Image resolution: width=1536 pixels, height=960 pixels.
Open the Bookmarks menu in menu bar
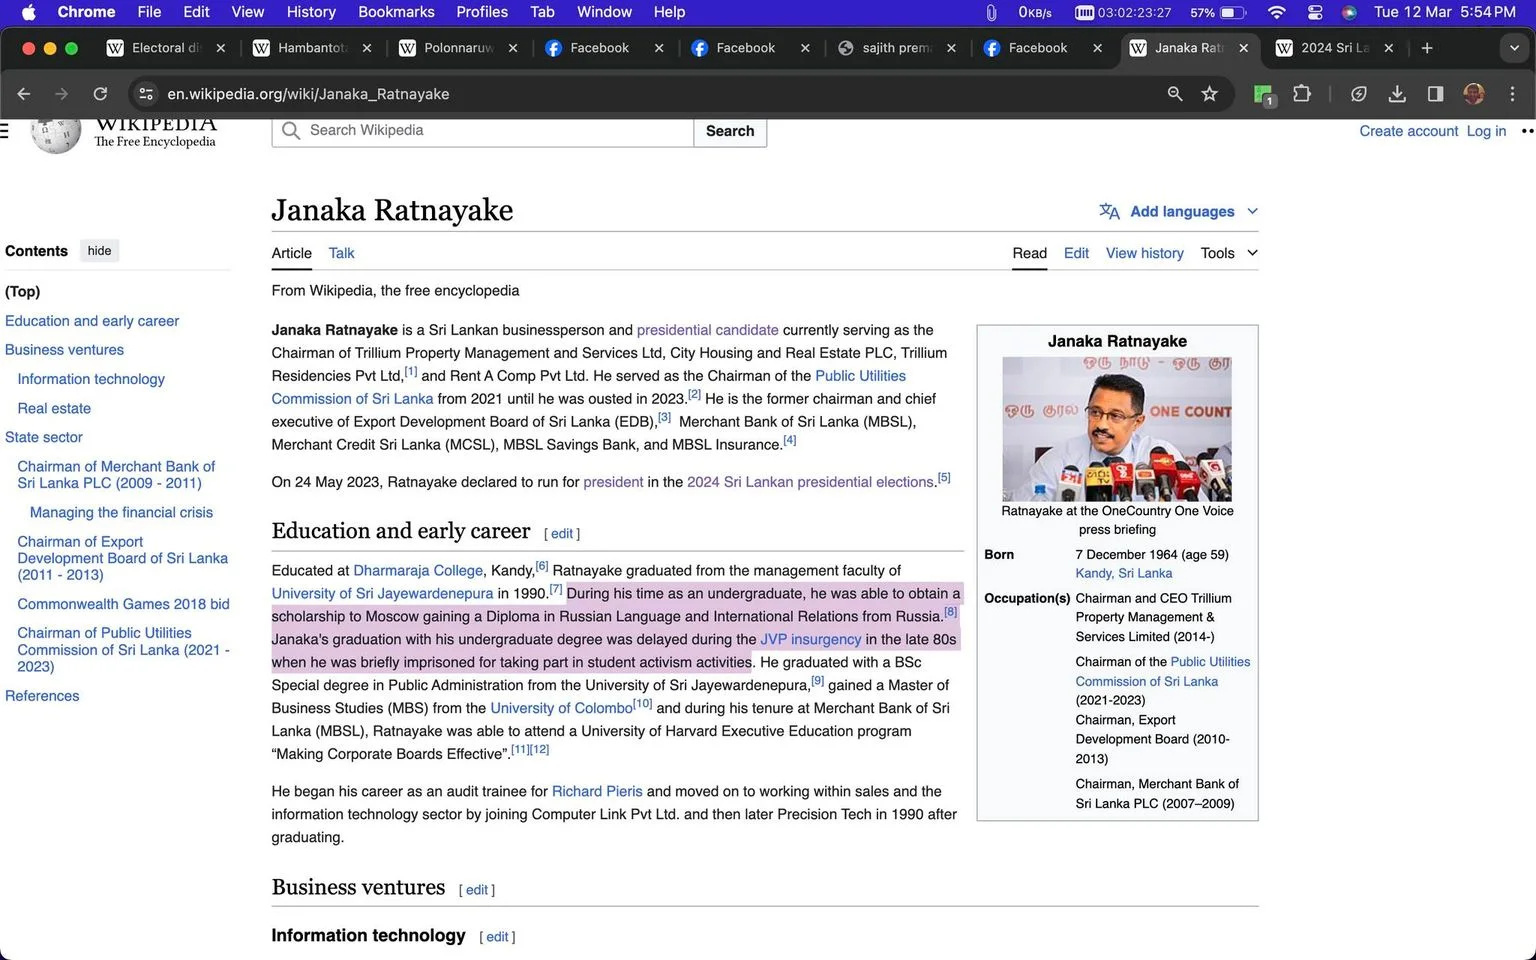pos(396,12)
